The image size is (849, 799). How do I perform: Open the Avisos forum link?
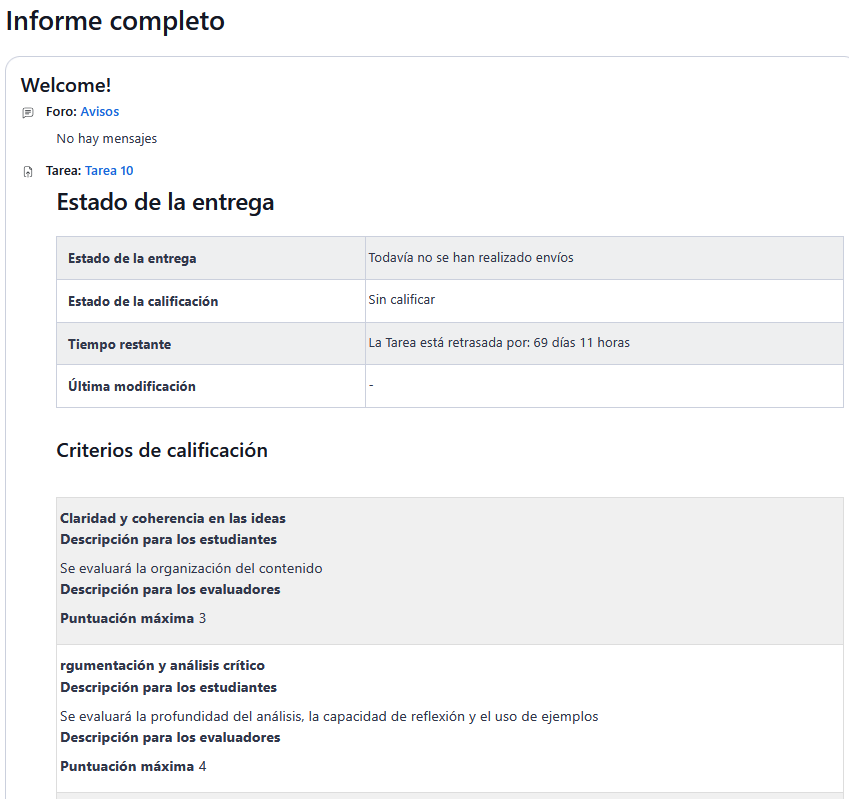99,112
